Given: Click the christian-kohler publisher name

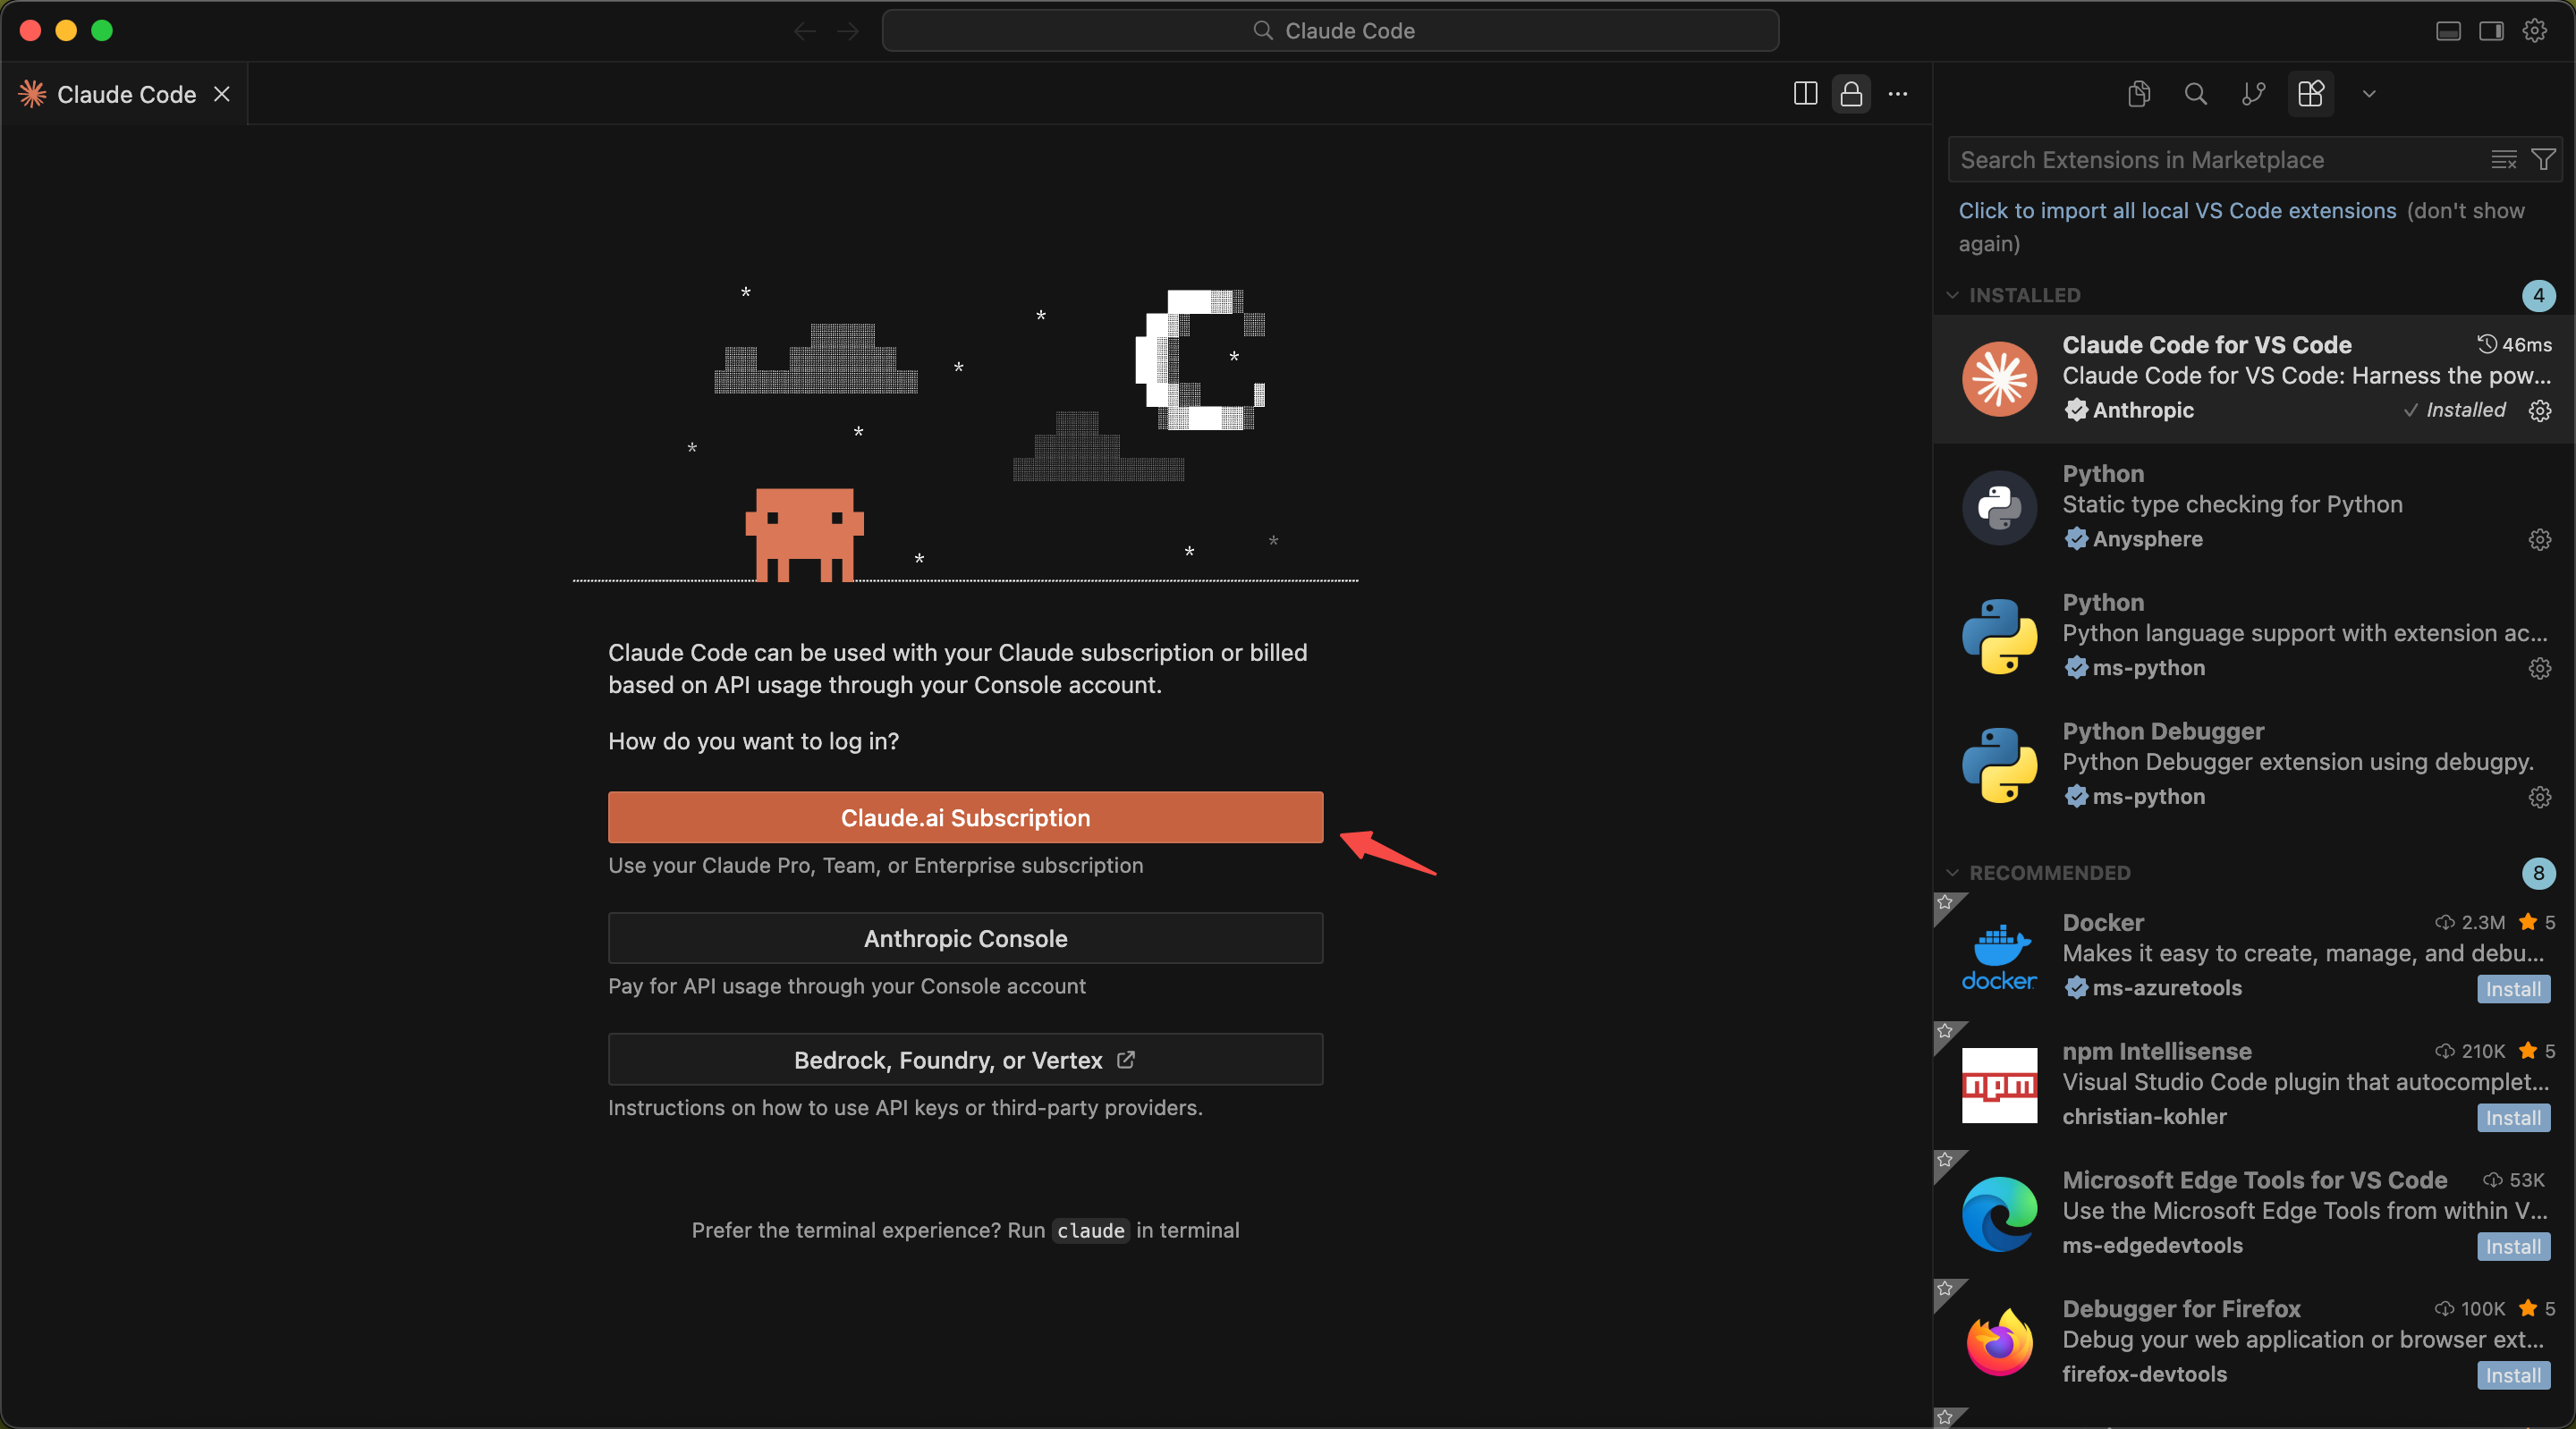Looking at the screenshot, I should (x=2144, y=1117).
